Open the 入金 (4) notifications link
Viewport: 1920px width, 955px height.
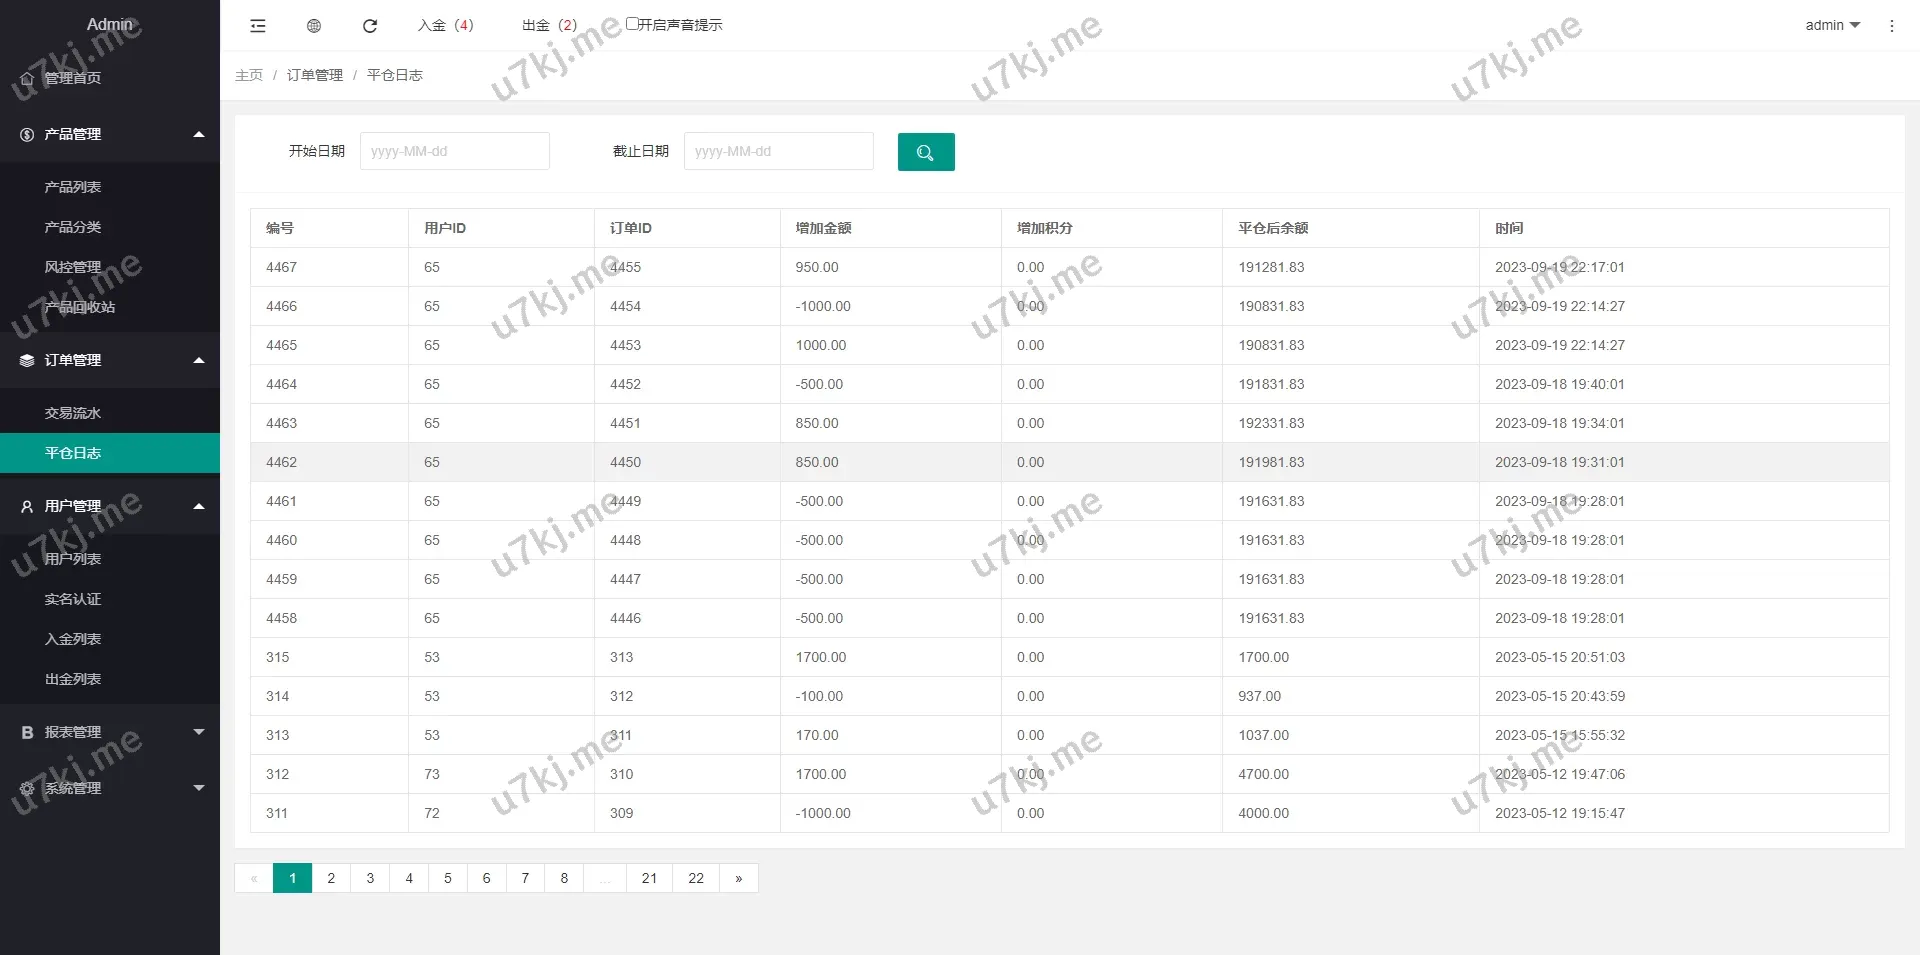(x=445, y=26)
